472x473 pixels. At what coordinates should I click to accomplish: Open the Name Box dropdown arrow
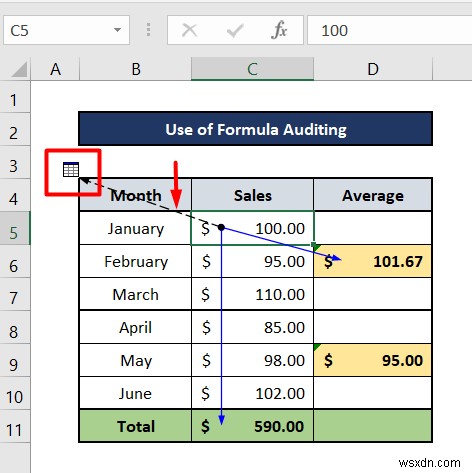[117, 30]
